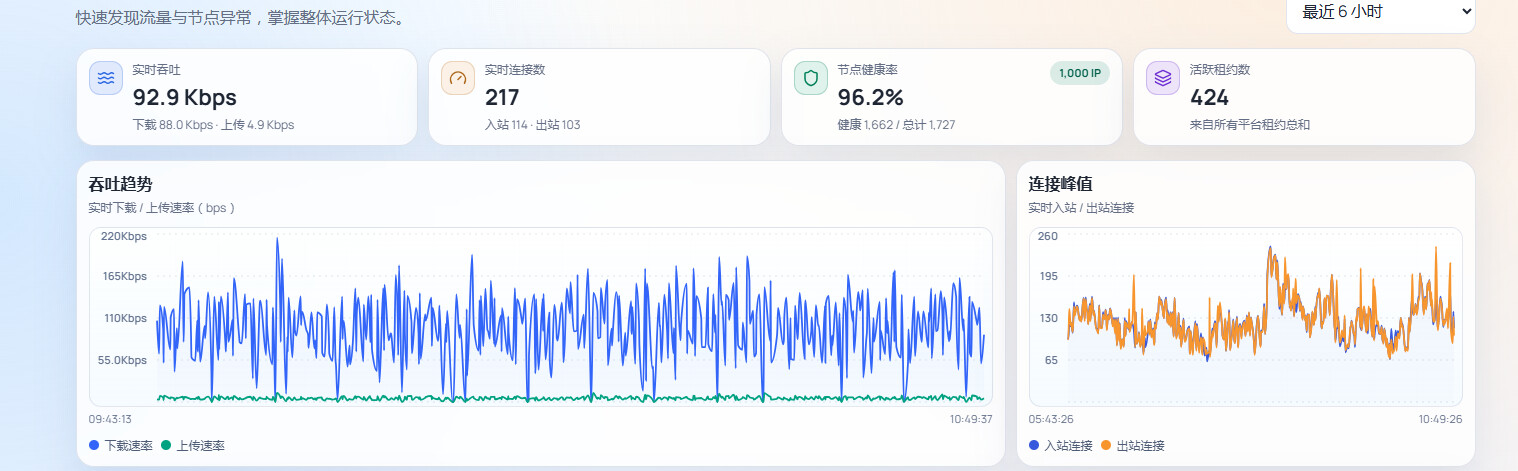Click the realtime throughput wave icon
Viewport: 1518px width, 471px height.
(106, 78)
